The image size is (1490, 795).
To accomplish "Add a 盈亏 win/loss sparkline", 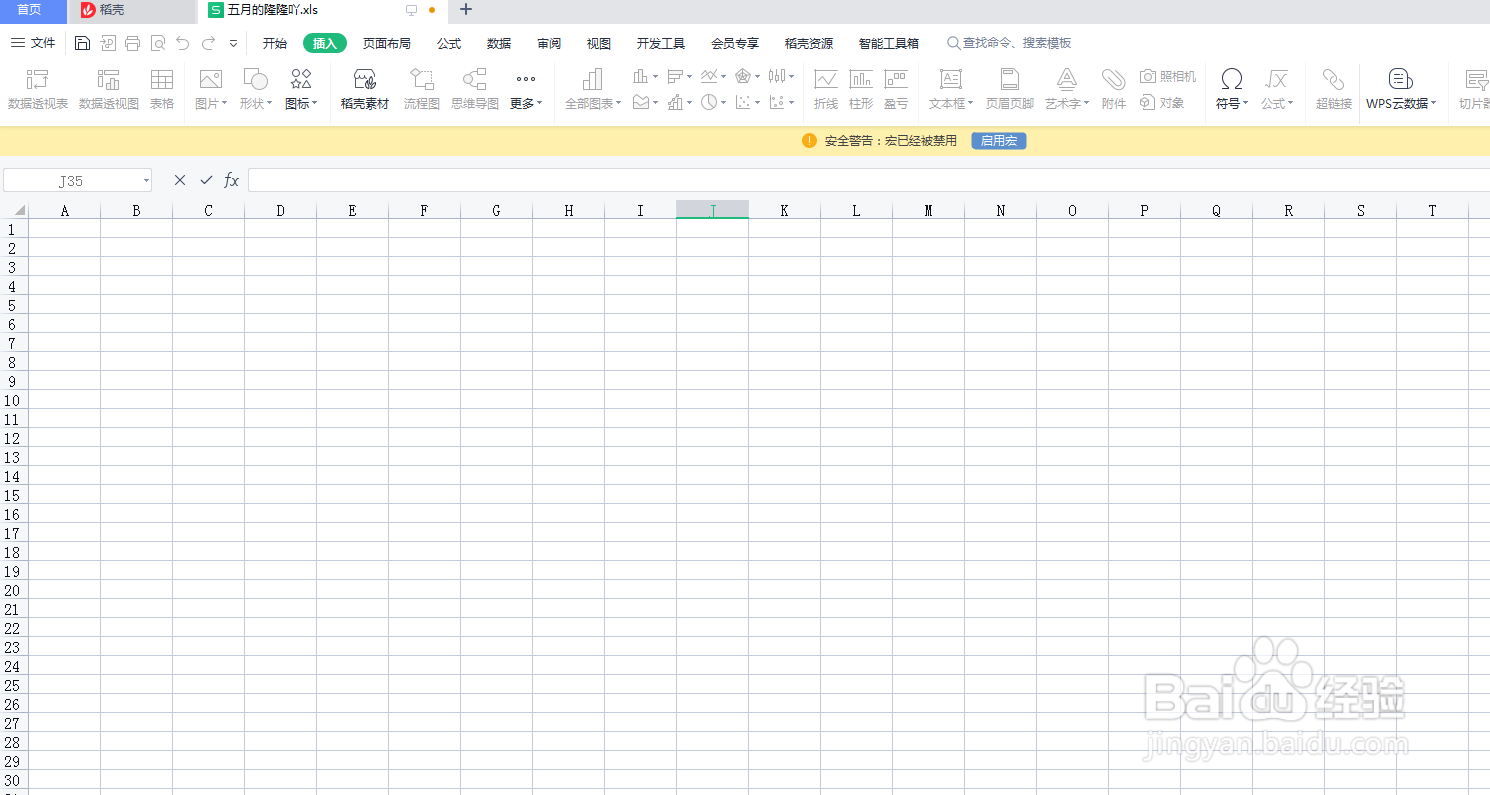I will tap(896, 89).
